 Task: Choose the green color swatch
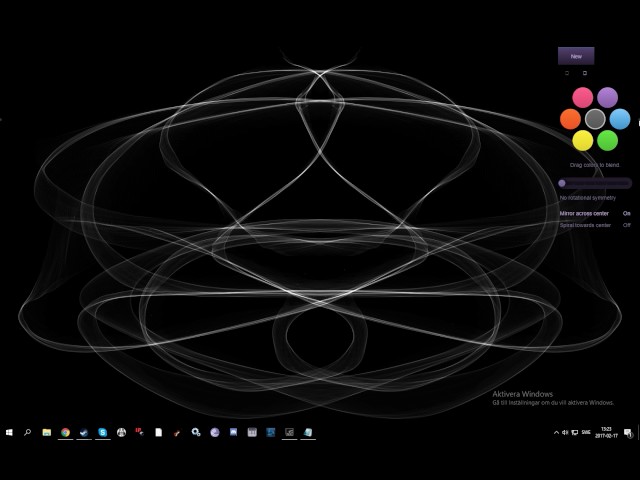pos(608,140)
